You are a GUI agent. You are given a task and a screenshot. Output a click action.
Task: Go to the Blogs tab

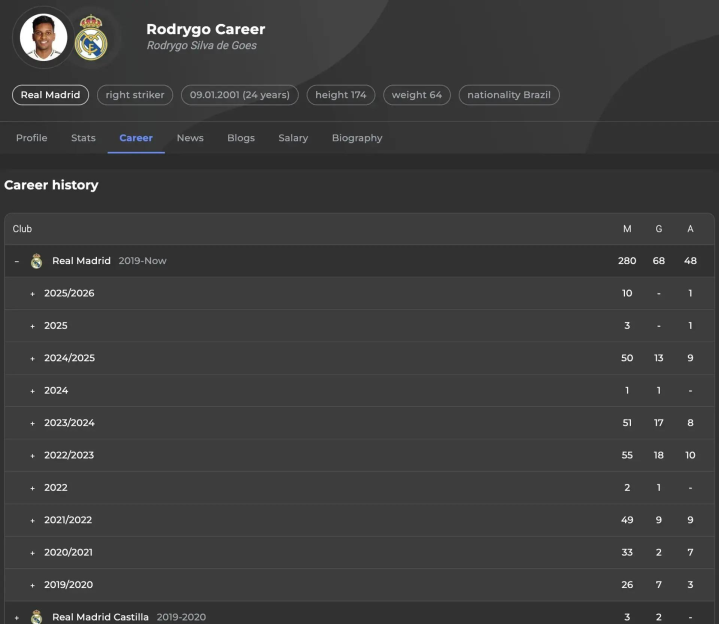tap(241, 138)
